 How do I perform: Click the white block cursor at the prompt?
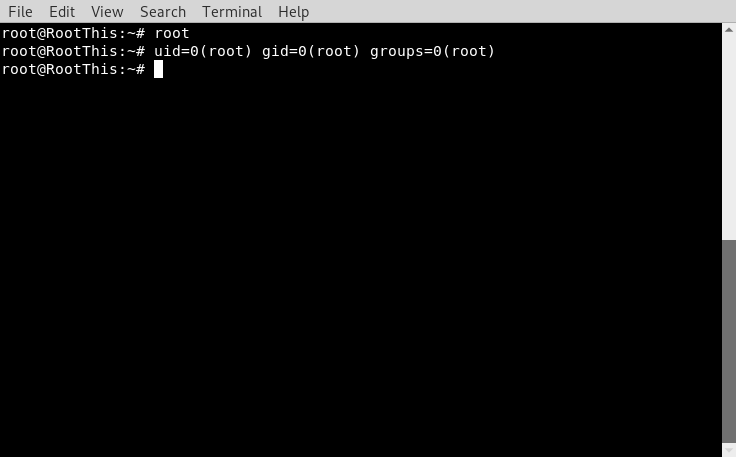158,69
